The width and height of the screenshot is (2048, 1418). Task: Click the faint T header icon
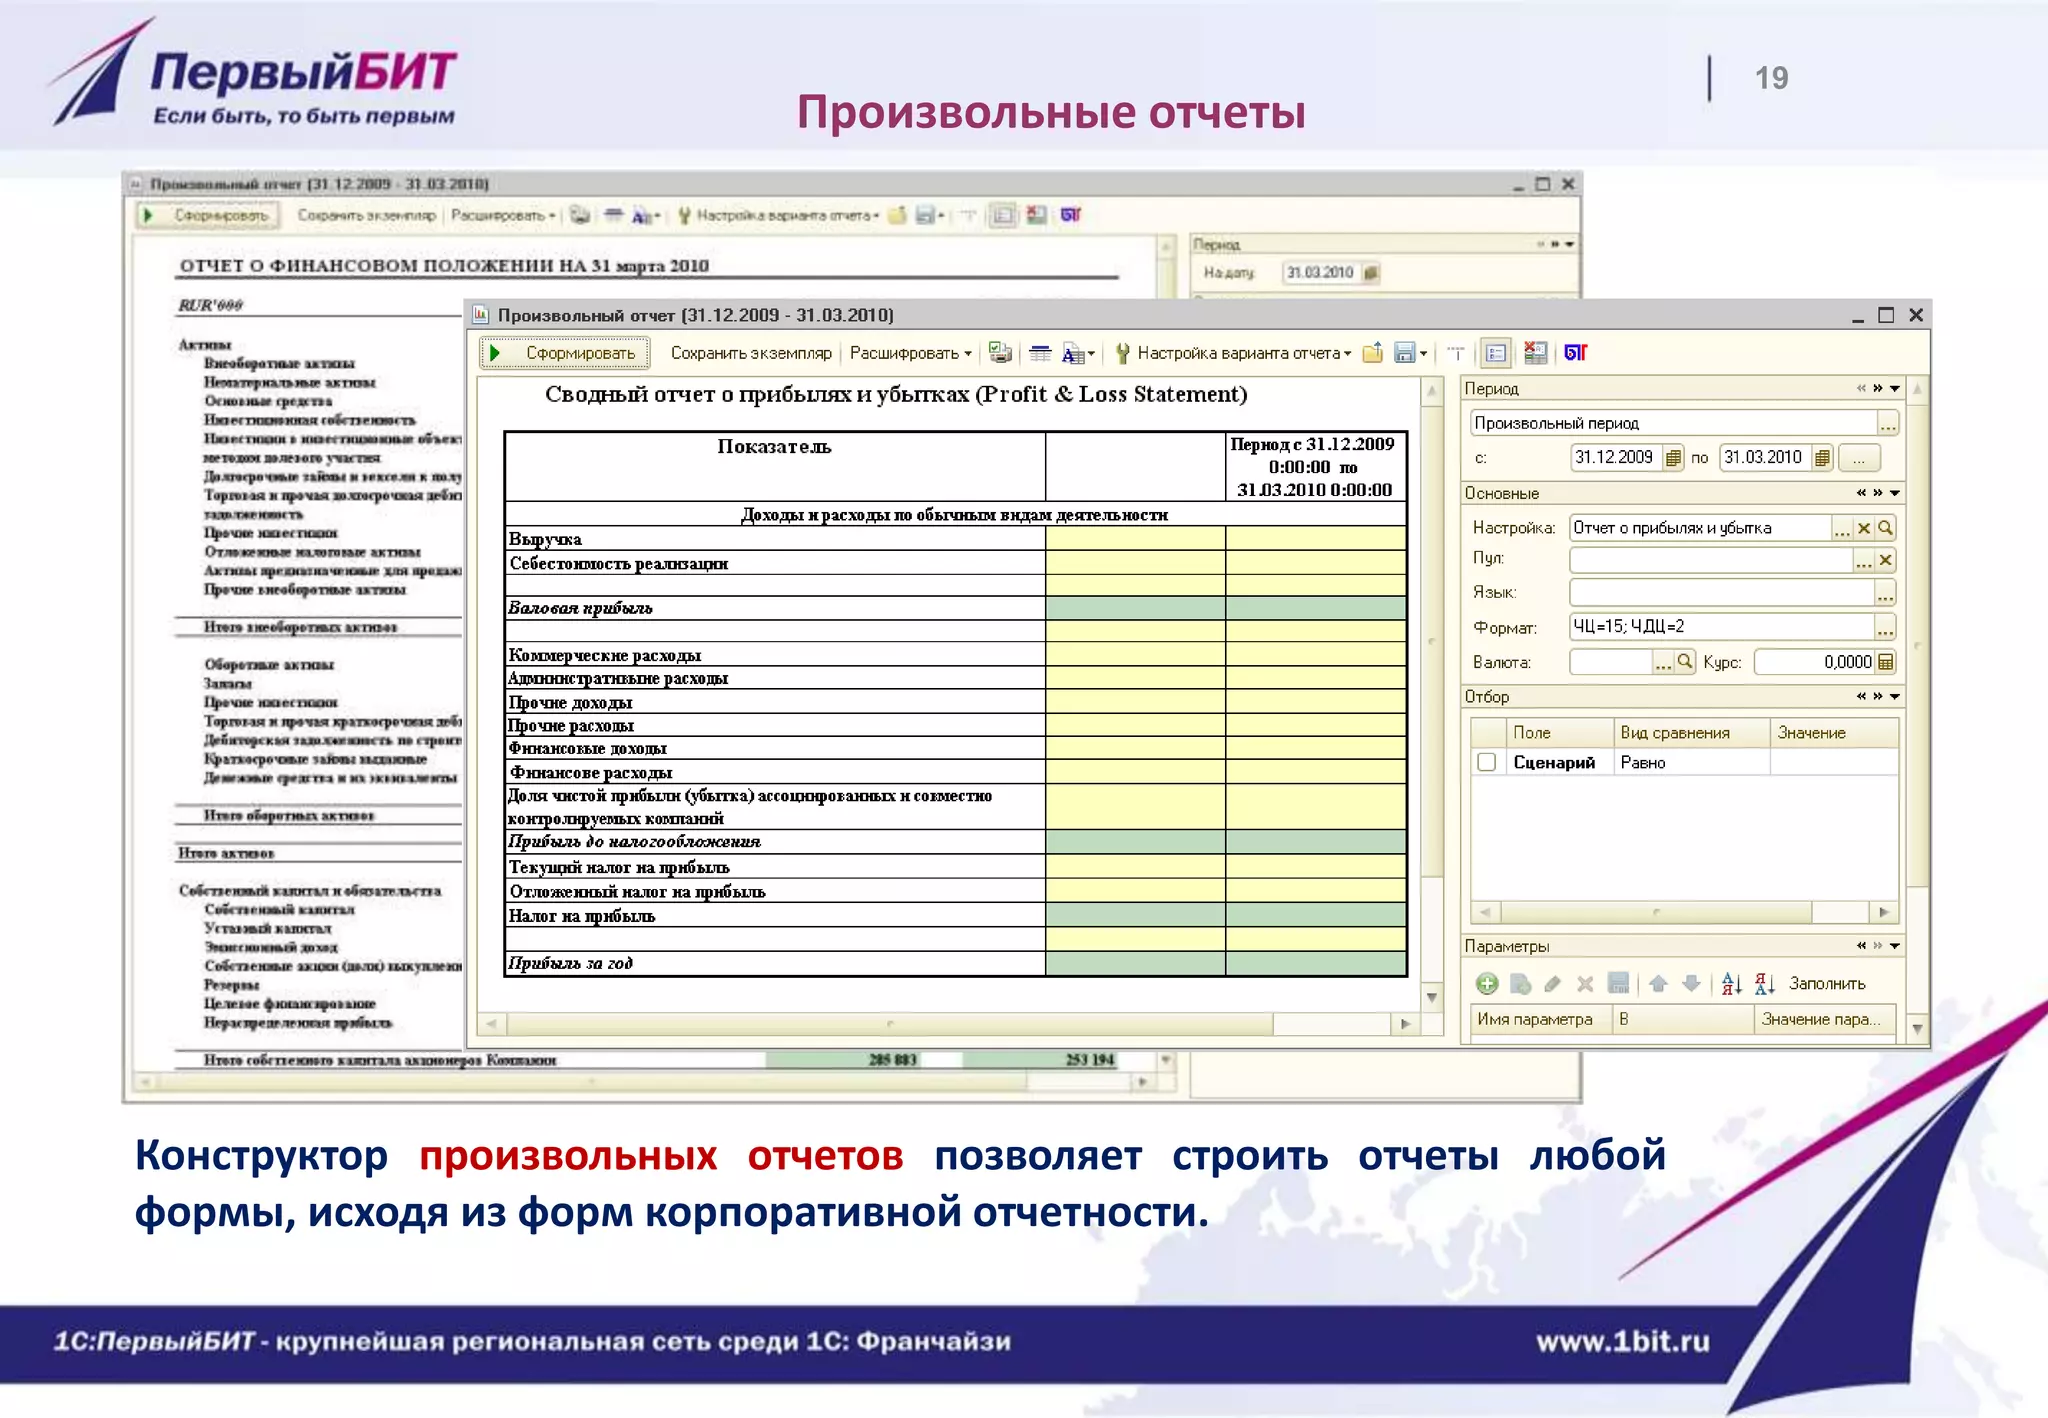[x=1456, y=353]
